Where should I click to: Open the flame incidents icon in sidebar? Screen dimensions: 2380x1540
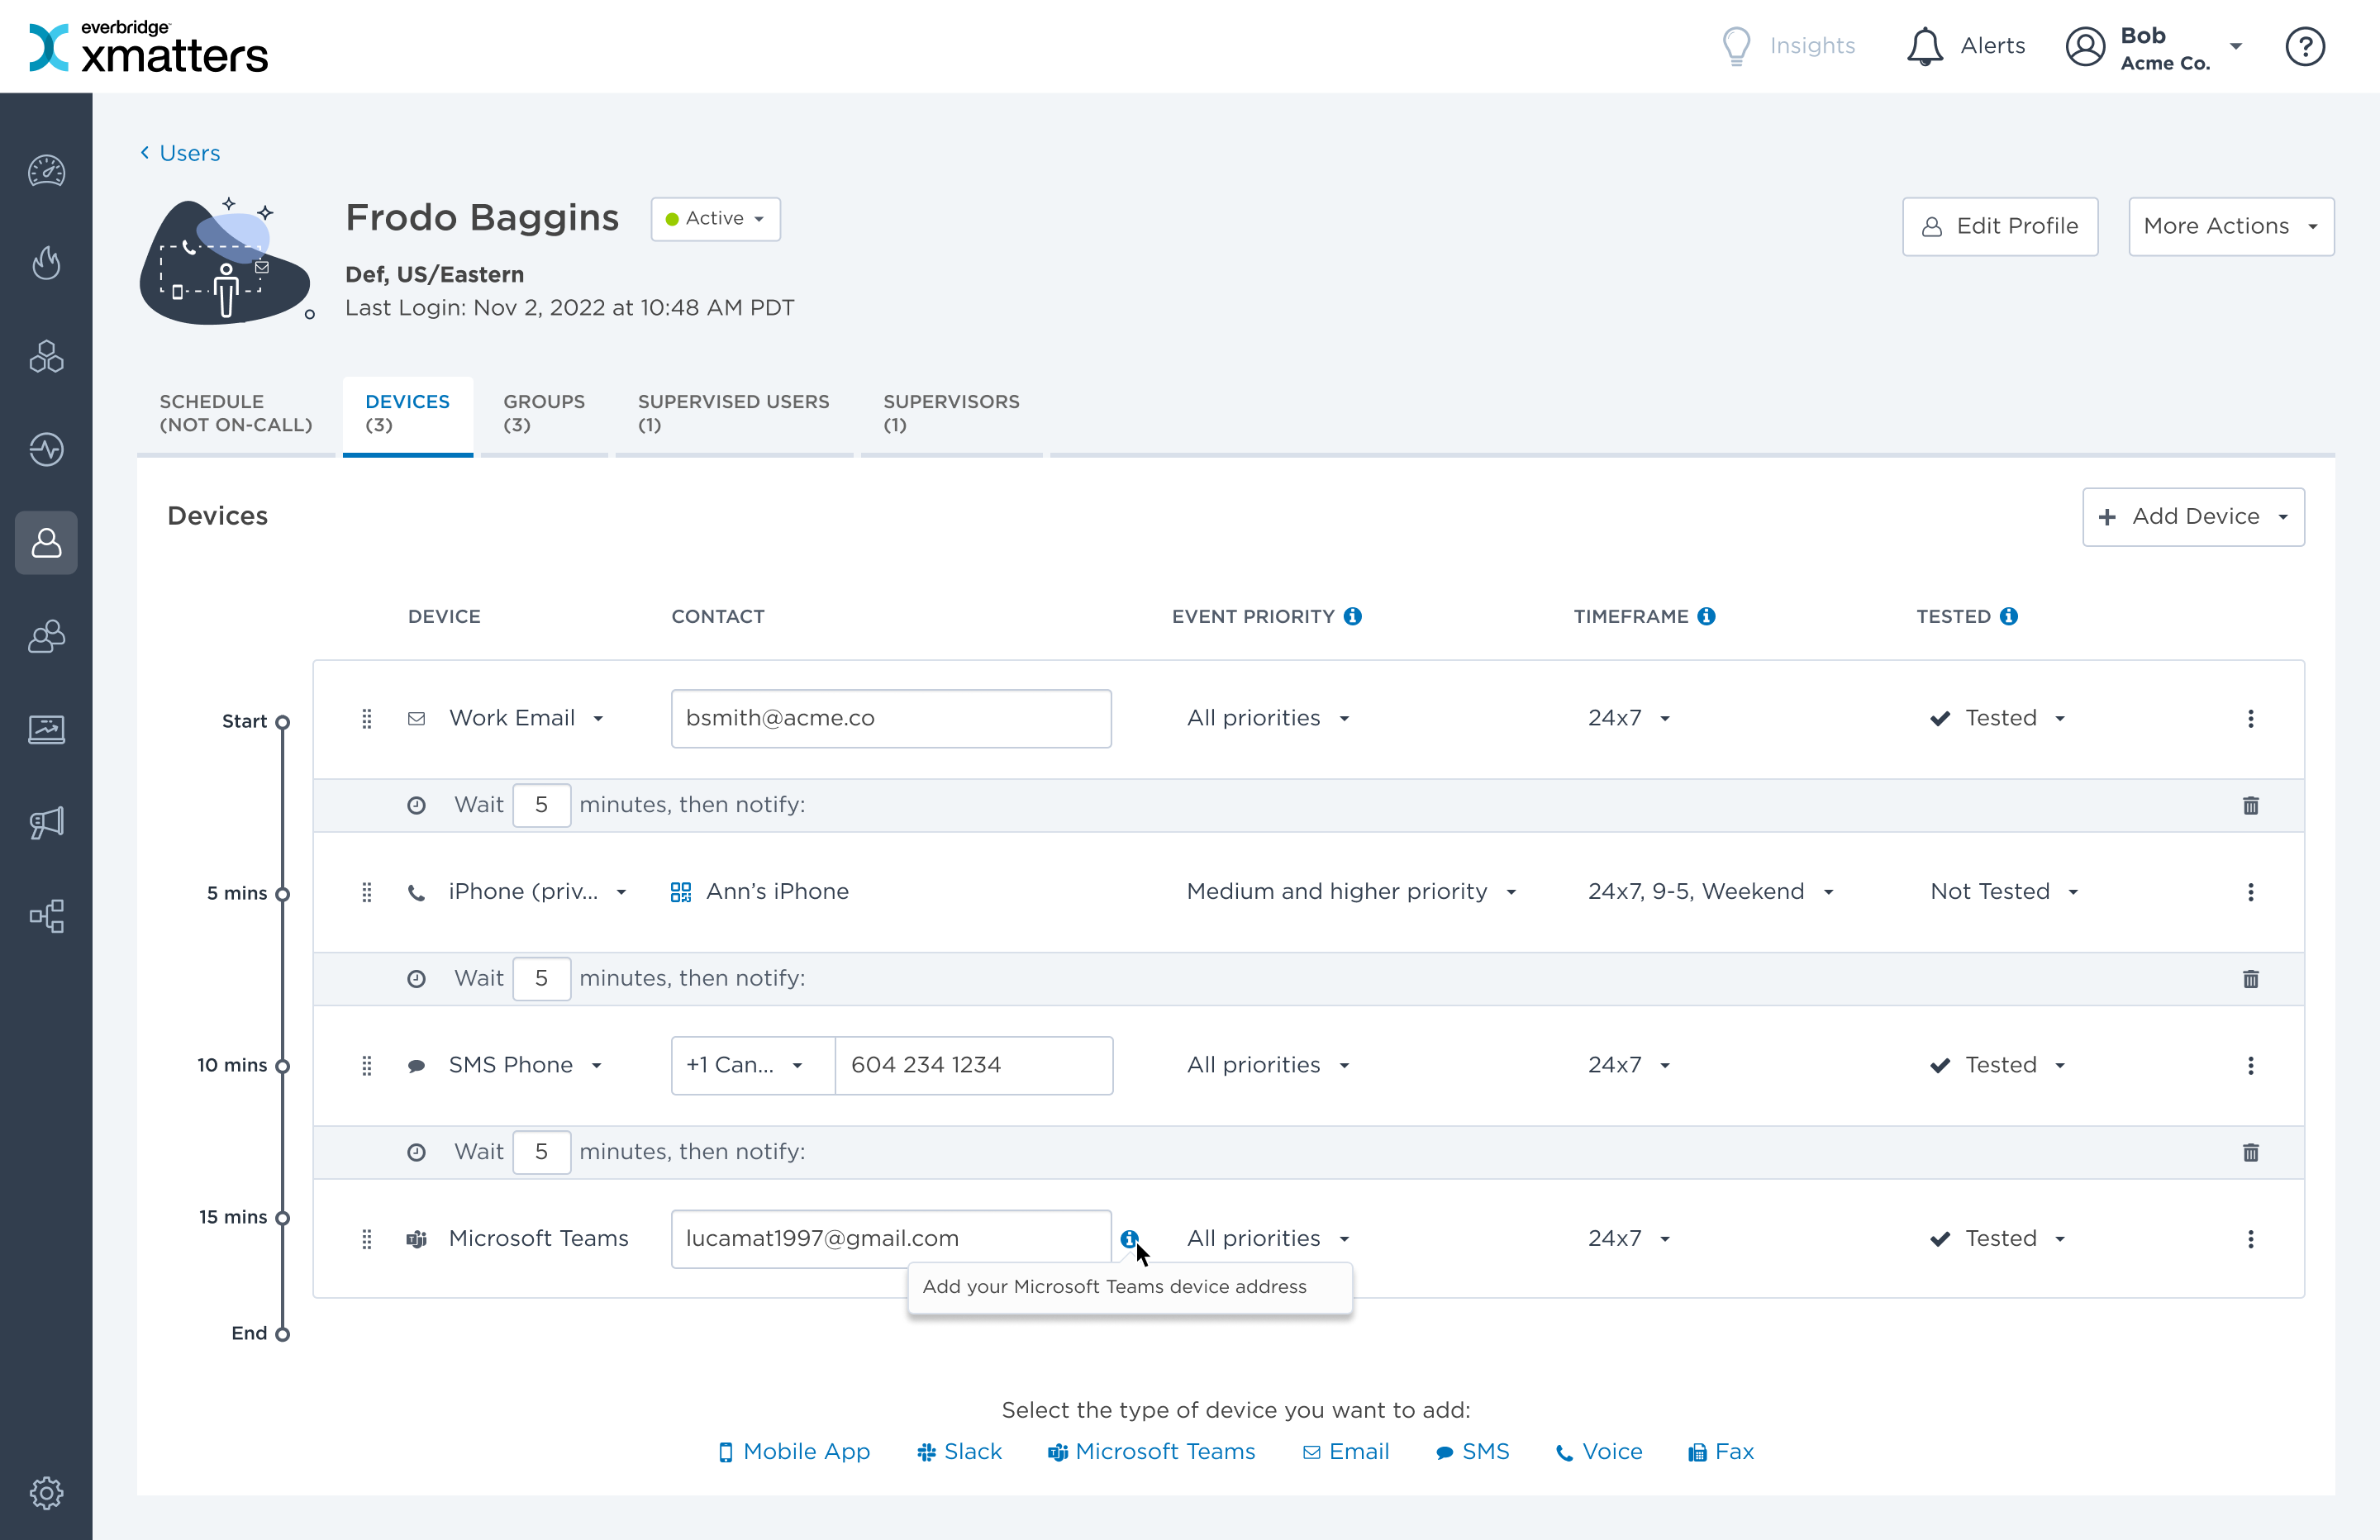pos(46,263)
